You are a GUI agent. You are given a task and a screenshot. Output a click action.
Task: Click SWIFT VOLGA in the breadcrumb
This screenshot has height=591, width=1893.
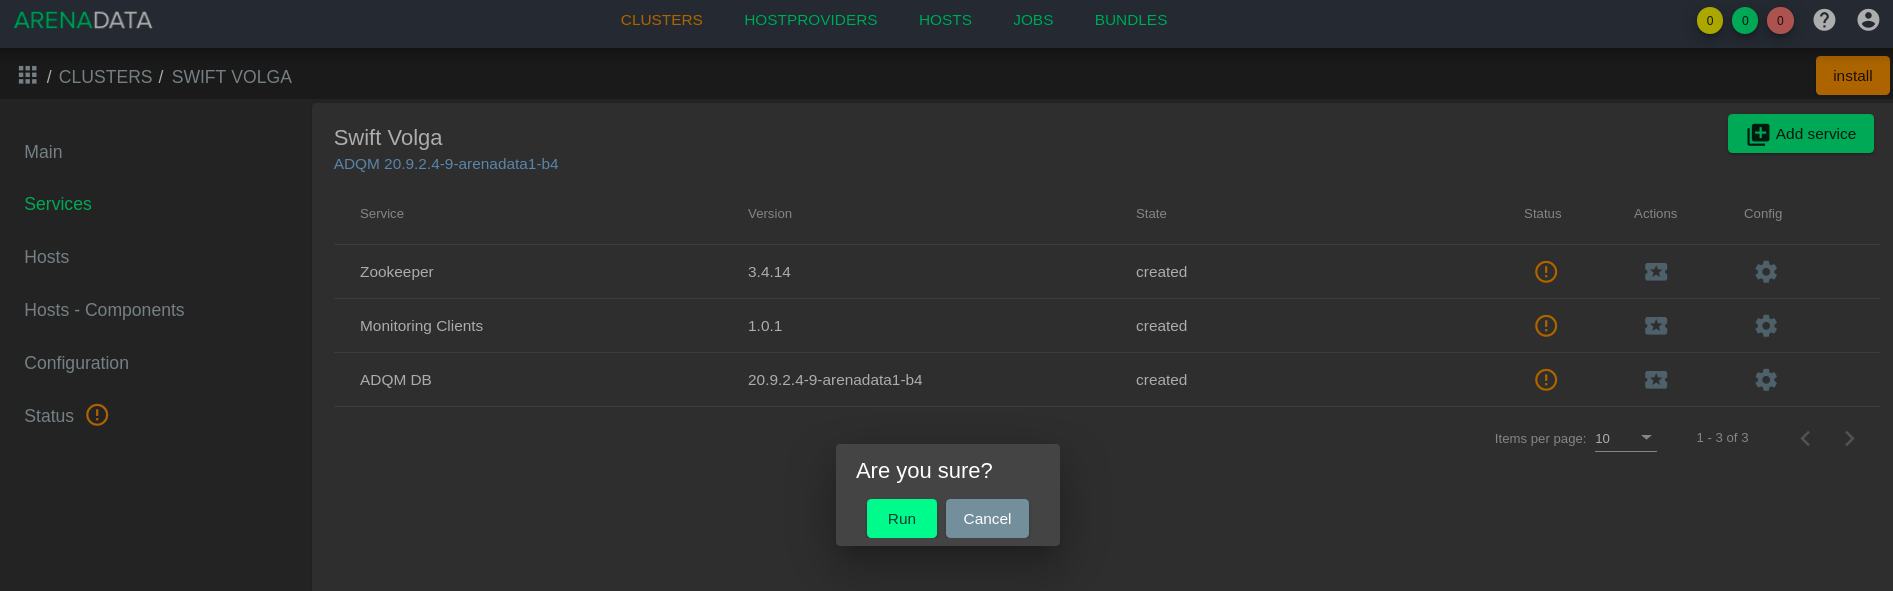point(232,77)
